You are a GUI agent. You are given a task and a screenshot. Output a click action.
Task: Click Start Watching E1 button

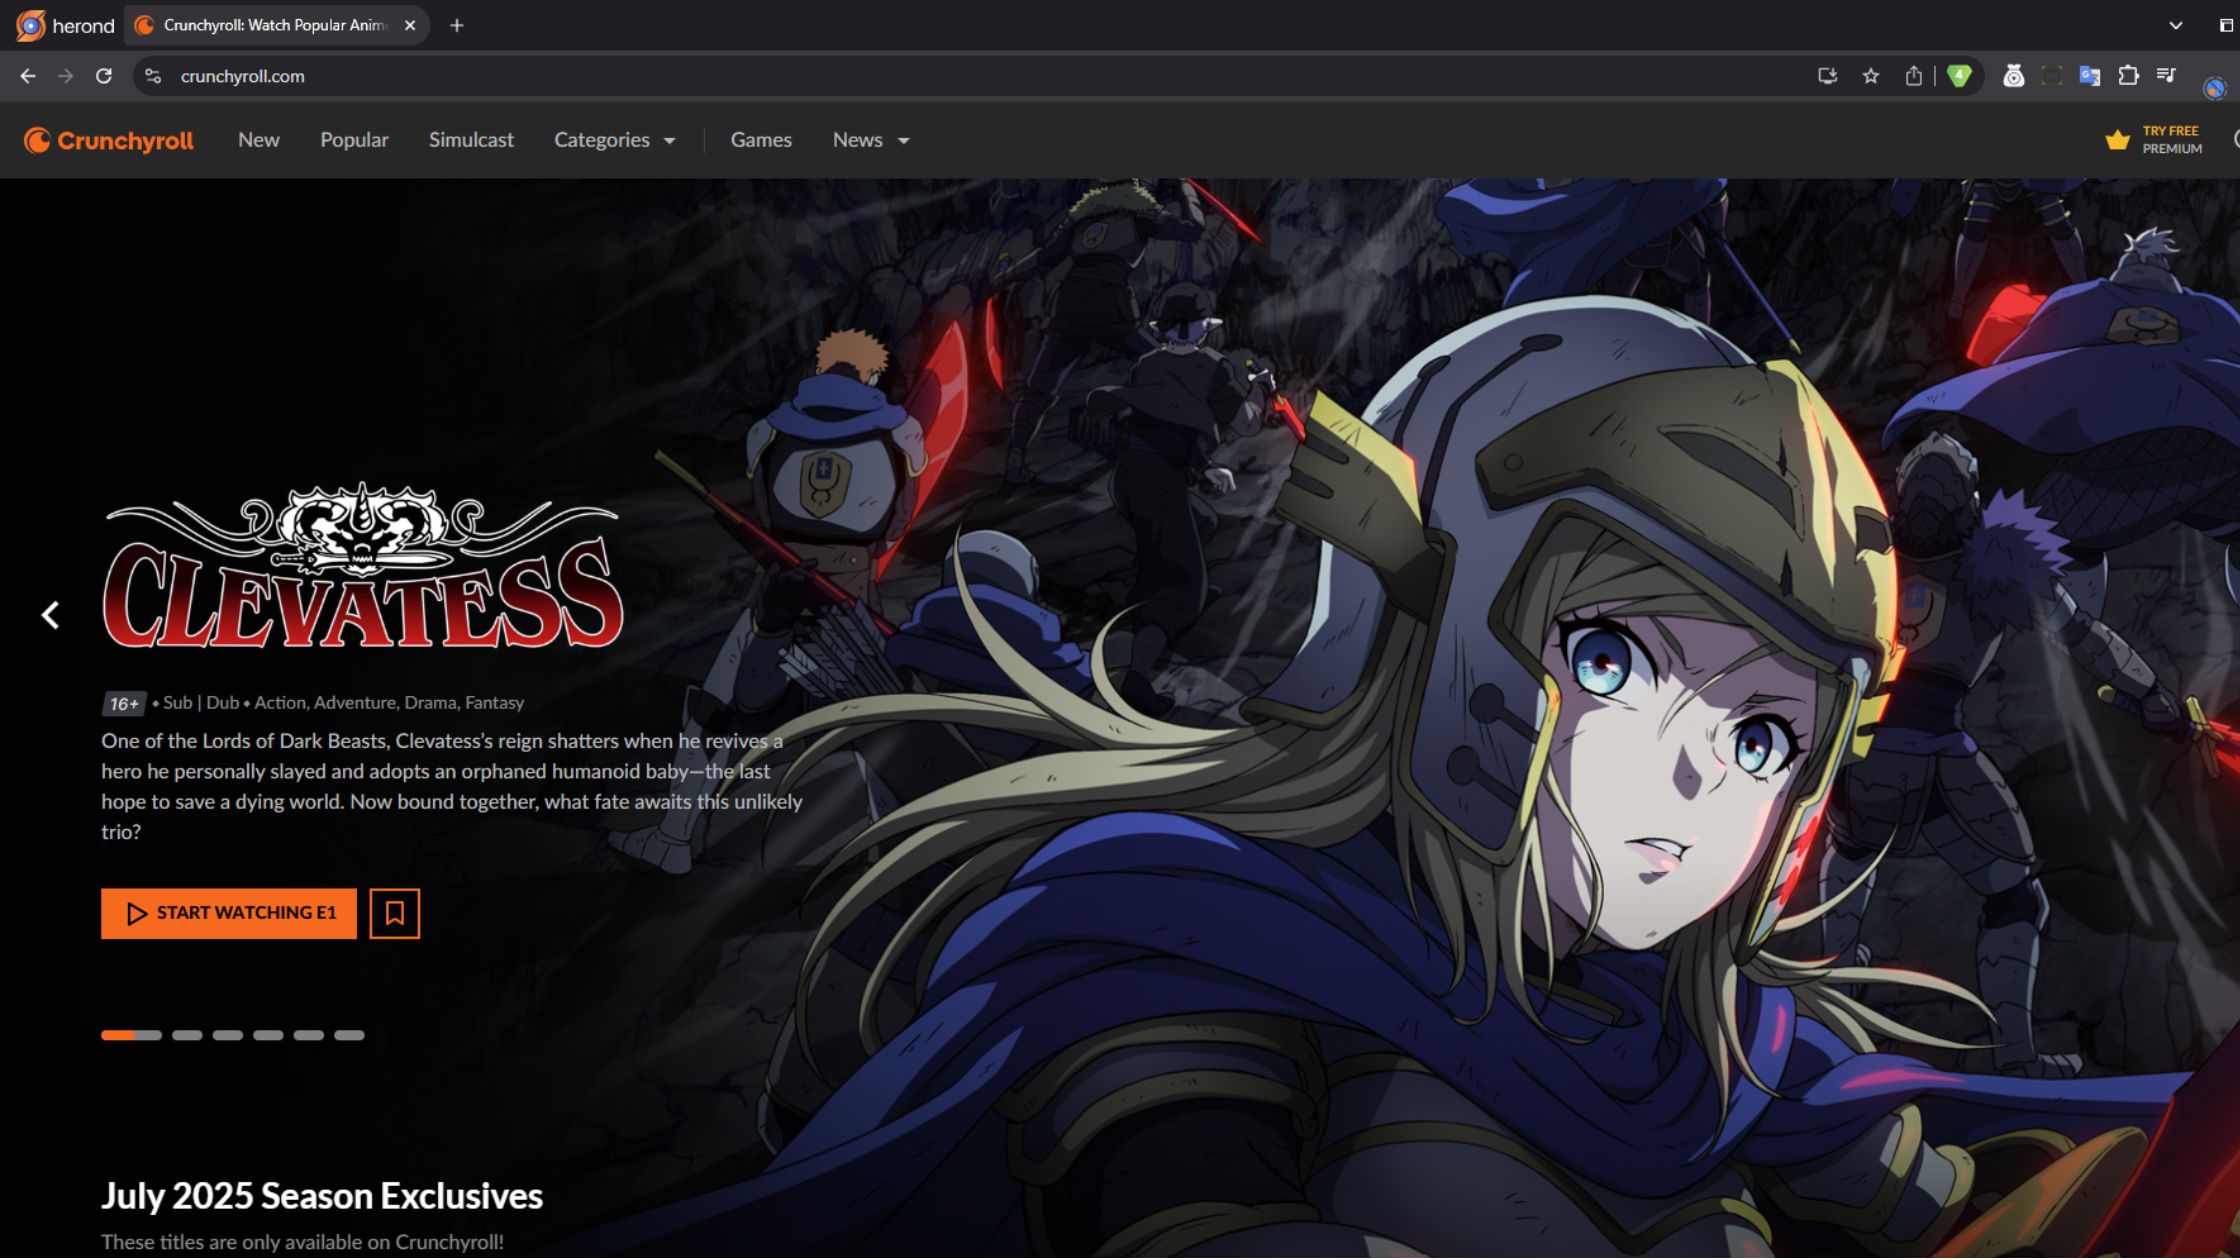tap(229, 913)
